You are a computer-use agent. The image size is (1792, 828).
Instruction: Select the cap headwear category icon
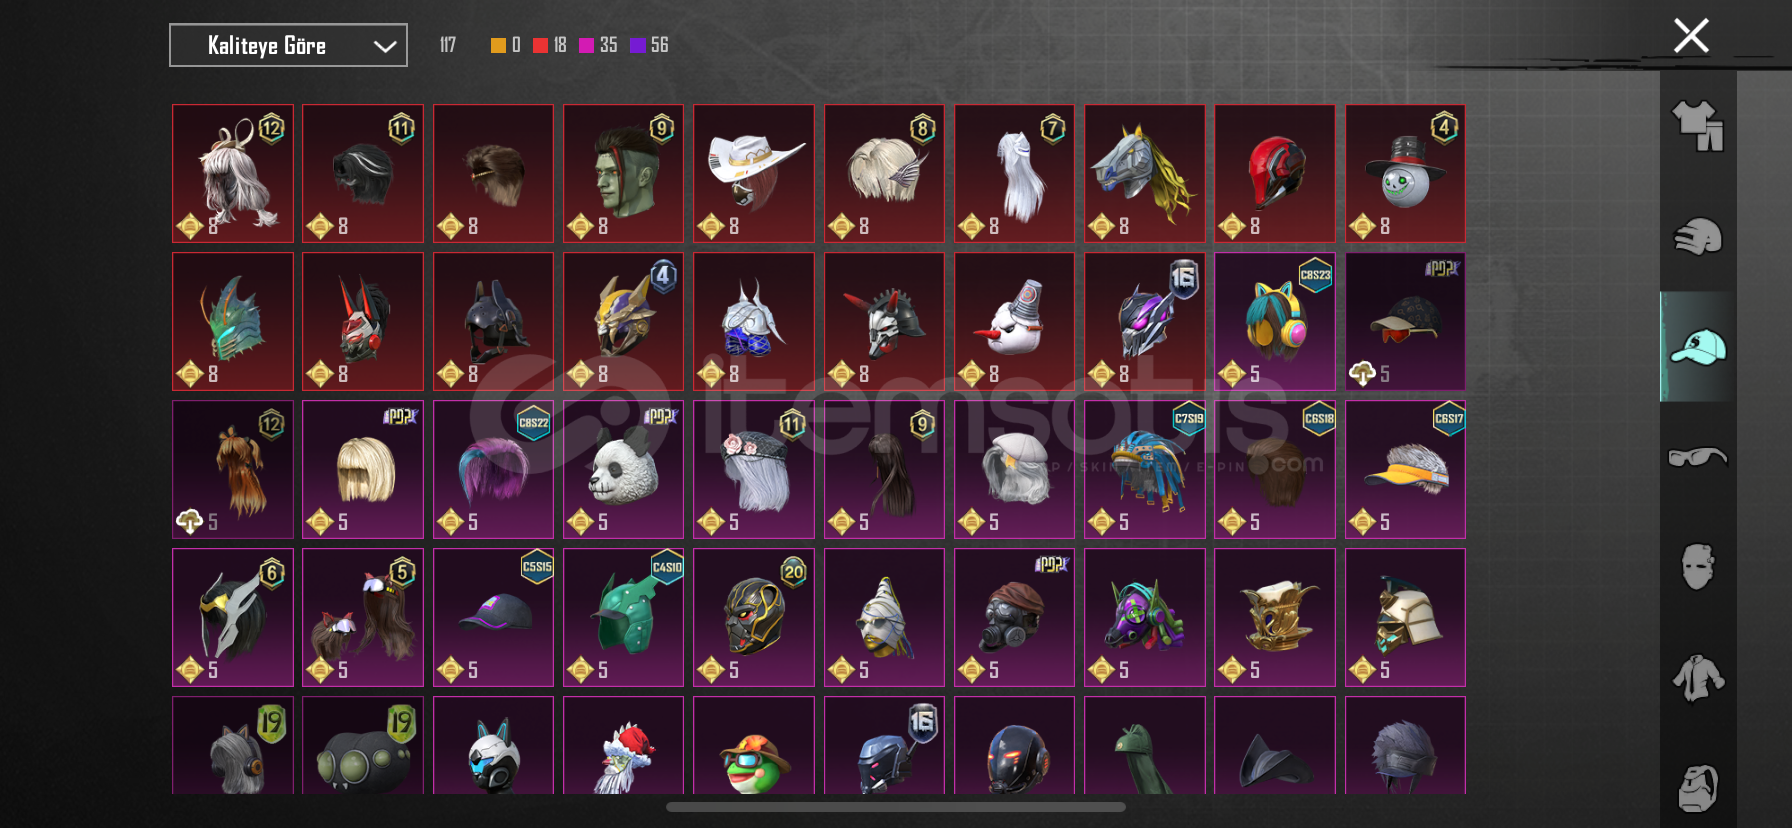click(x=1698, y=347)
